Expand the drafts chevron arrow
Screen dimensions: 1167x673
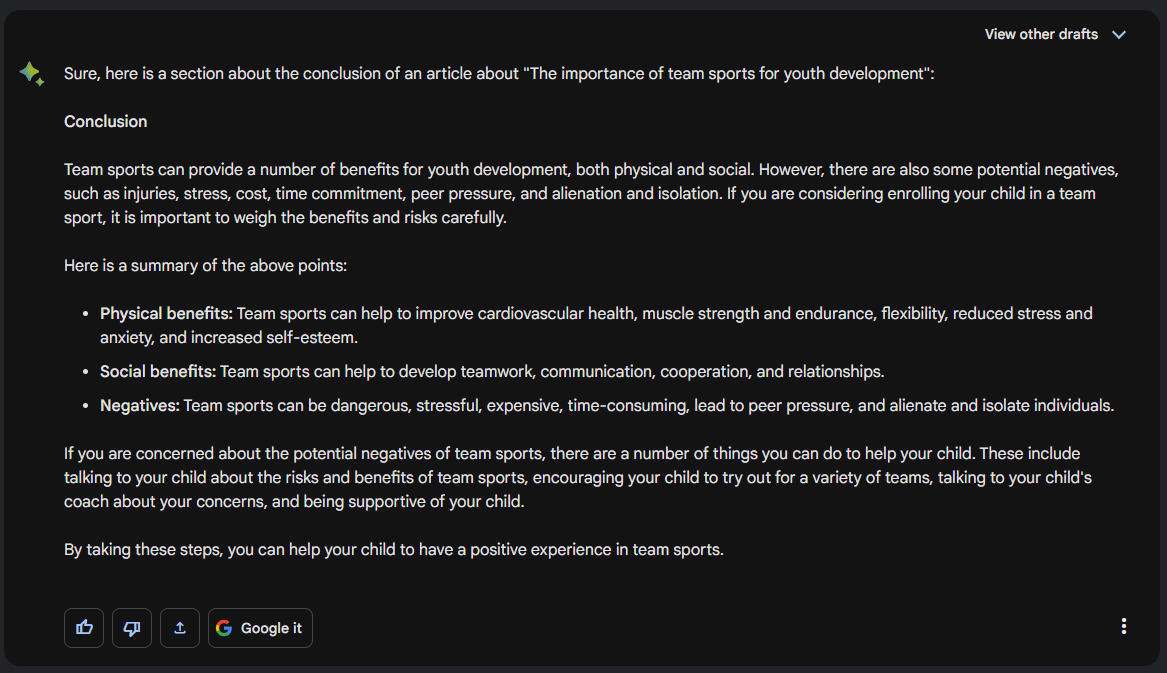pyautogui.click(x=1119, y=35)
